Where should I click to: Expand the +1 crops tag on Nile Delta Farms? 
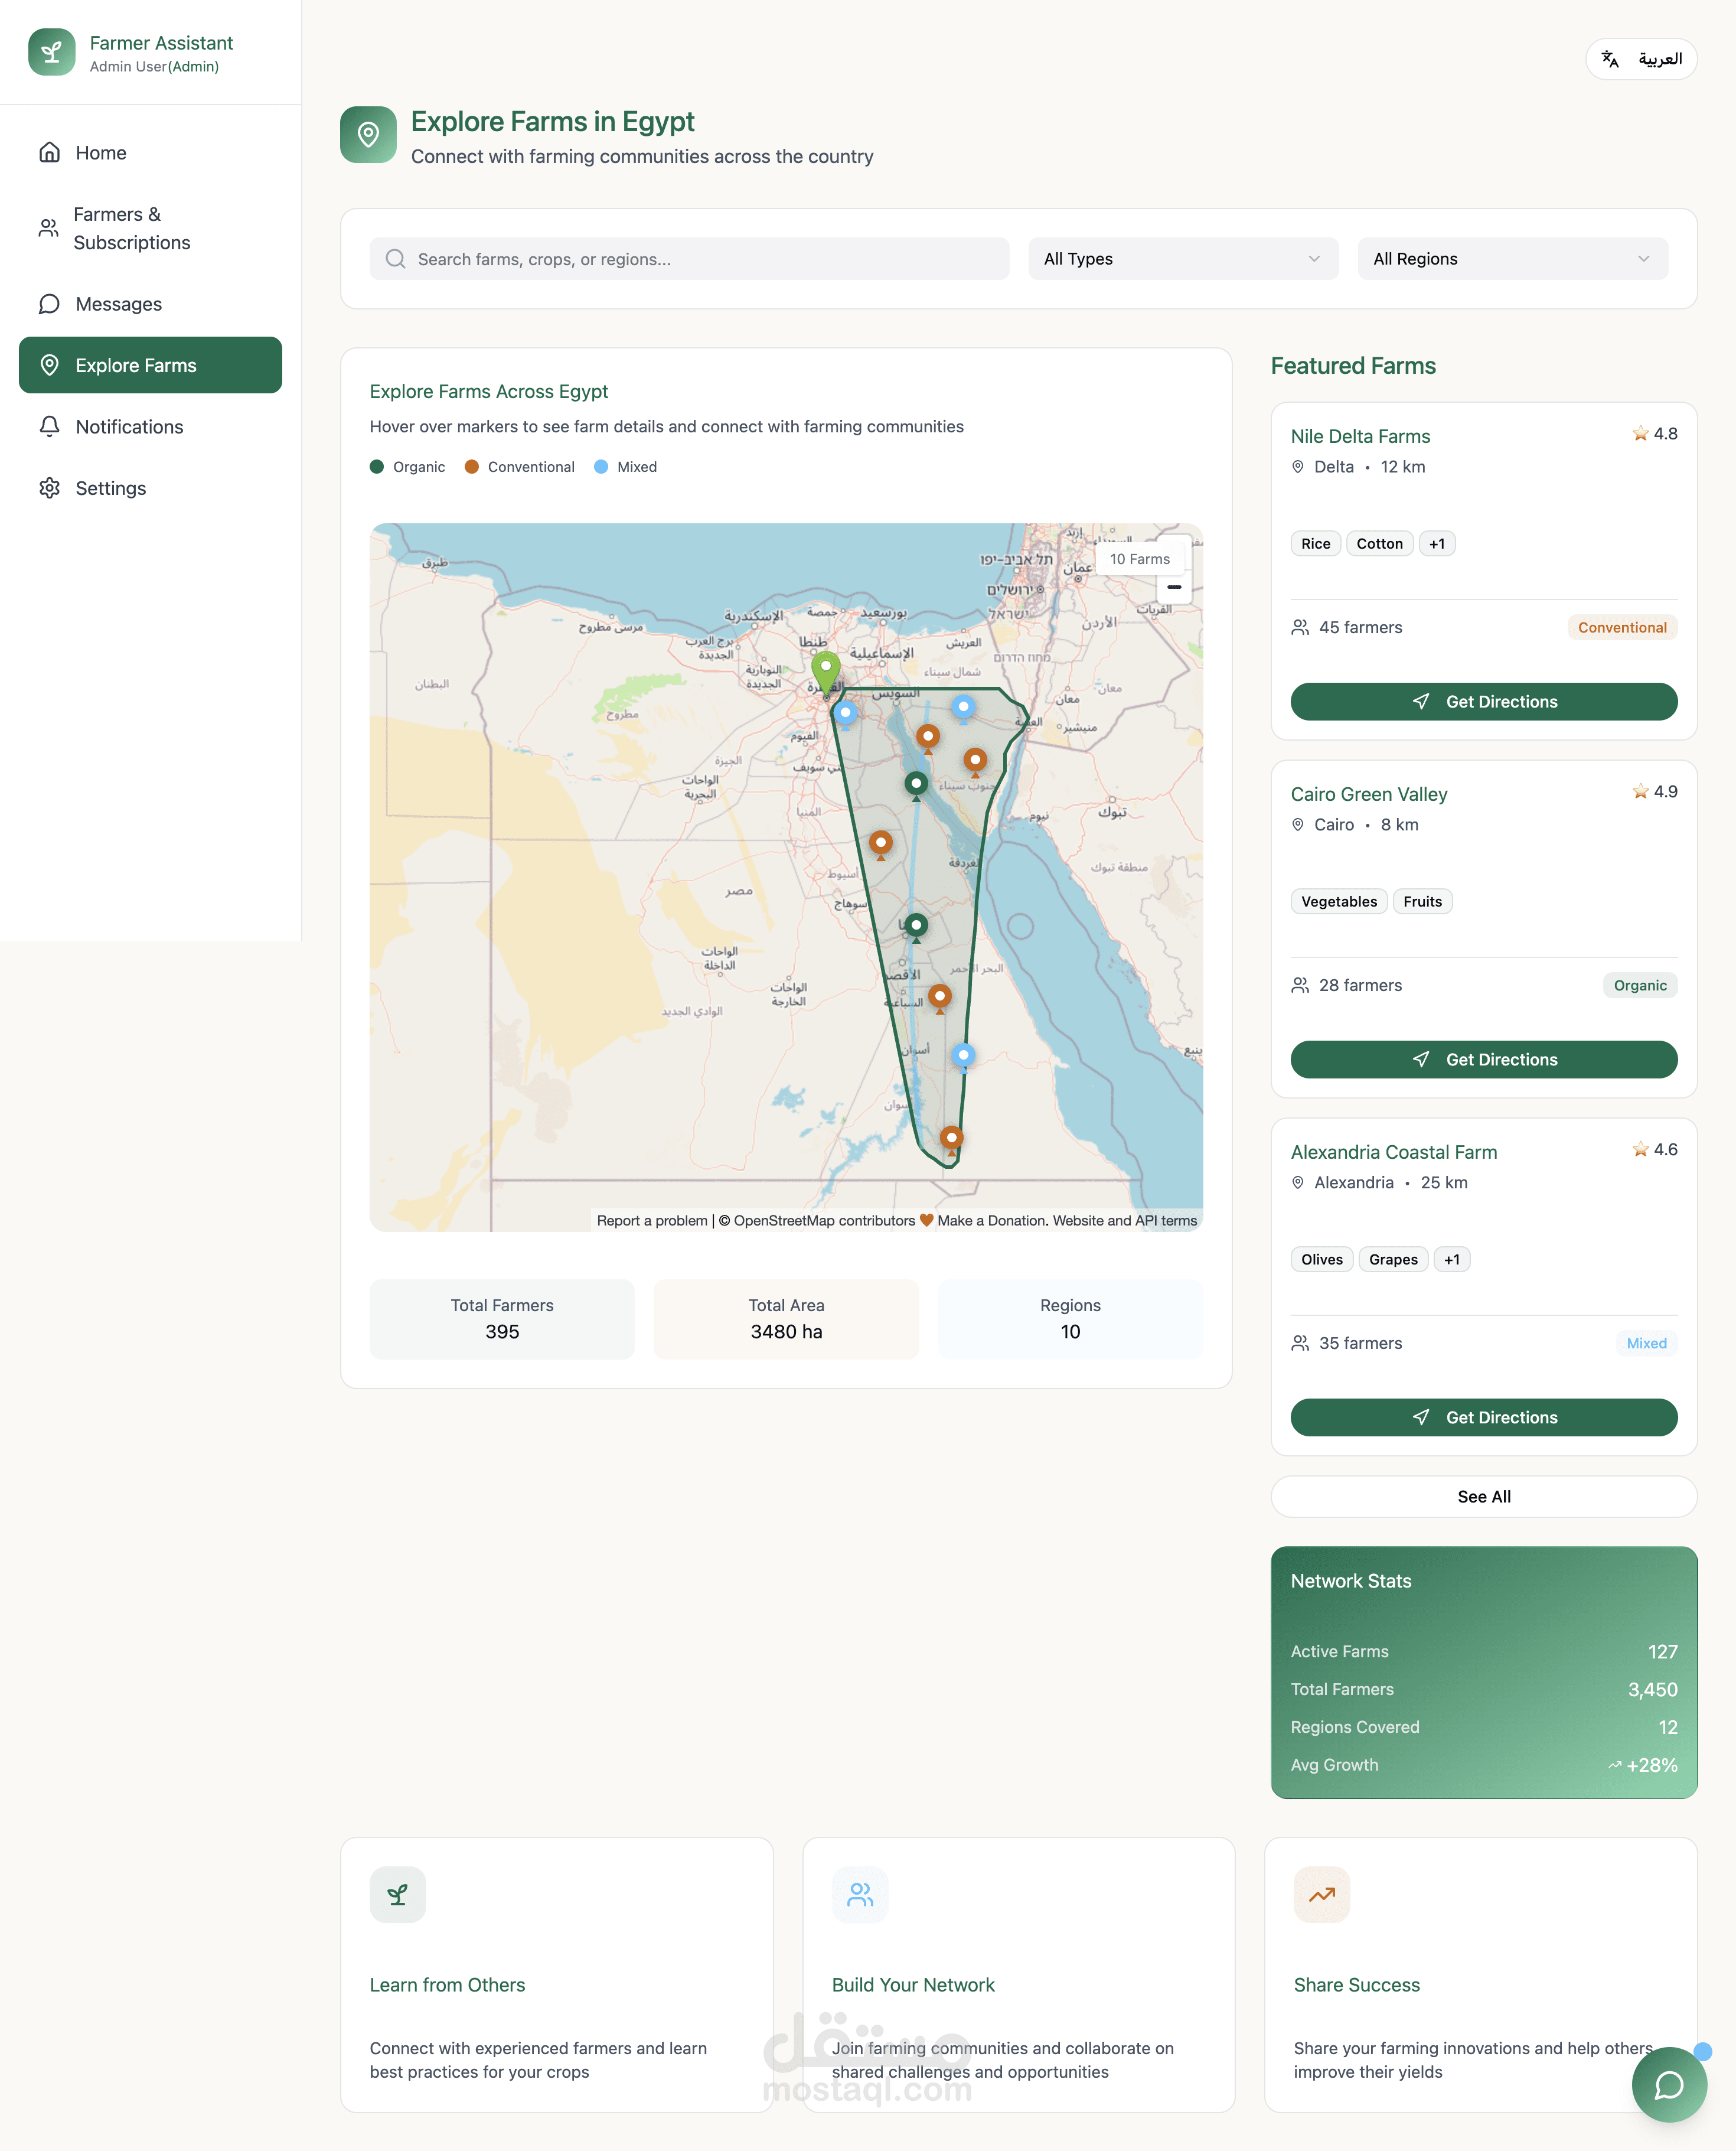(1436, 544)
